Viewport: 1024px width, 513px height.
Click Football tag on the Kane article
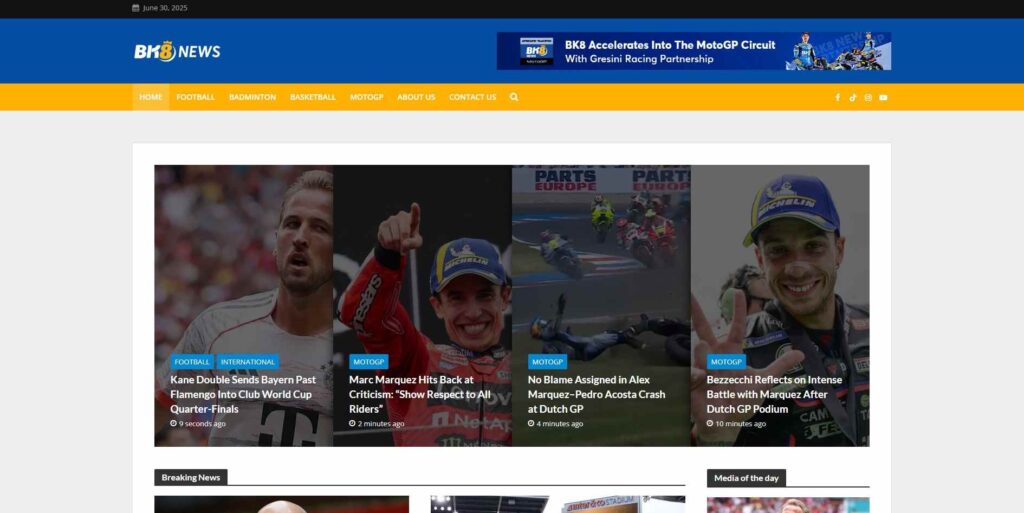coord(191,362)
